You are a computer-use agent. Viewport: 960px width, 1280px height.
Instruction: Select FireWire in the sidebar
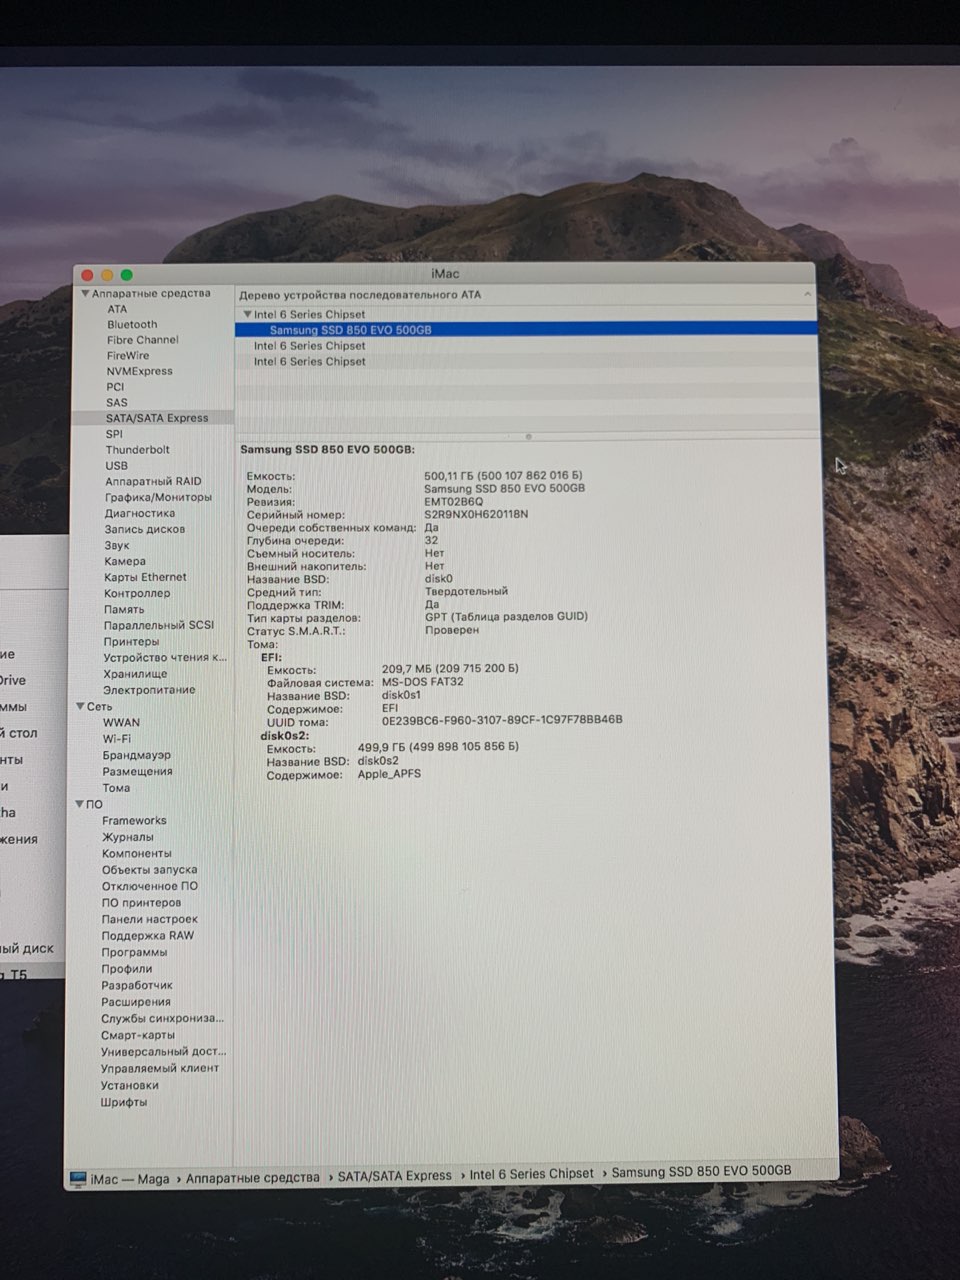point(128,356)
